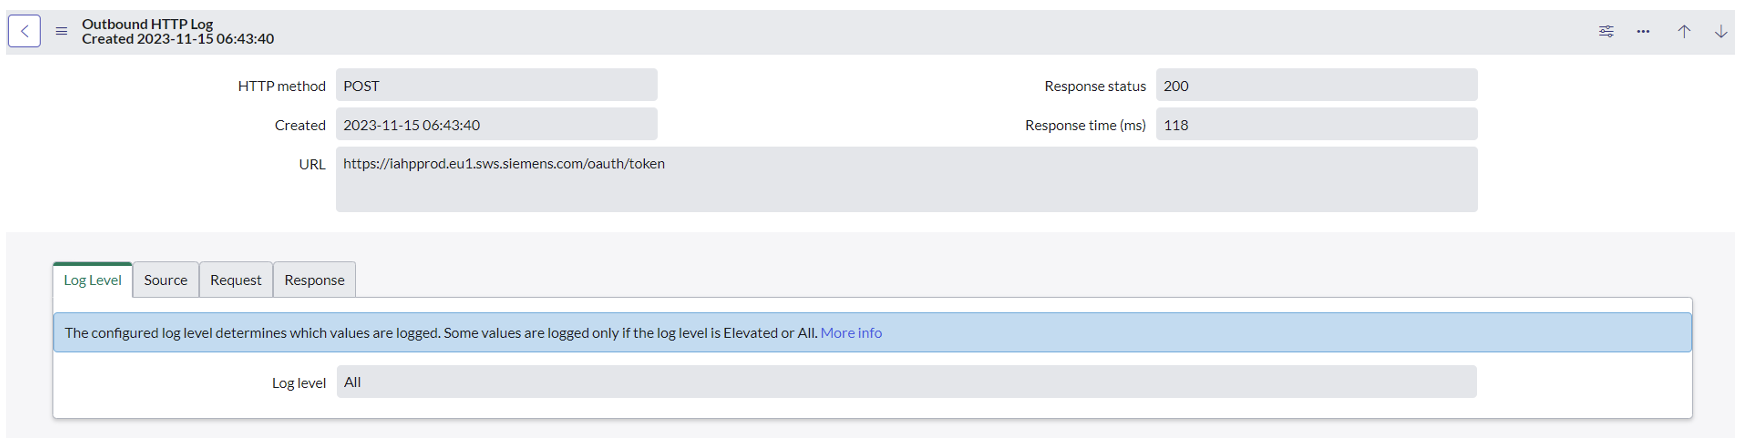Click the Response time field showing 118

click(x=1317, y=124)
